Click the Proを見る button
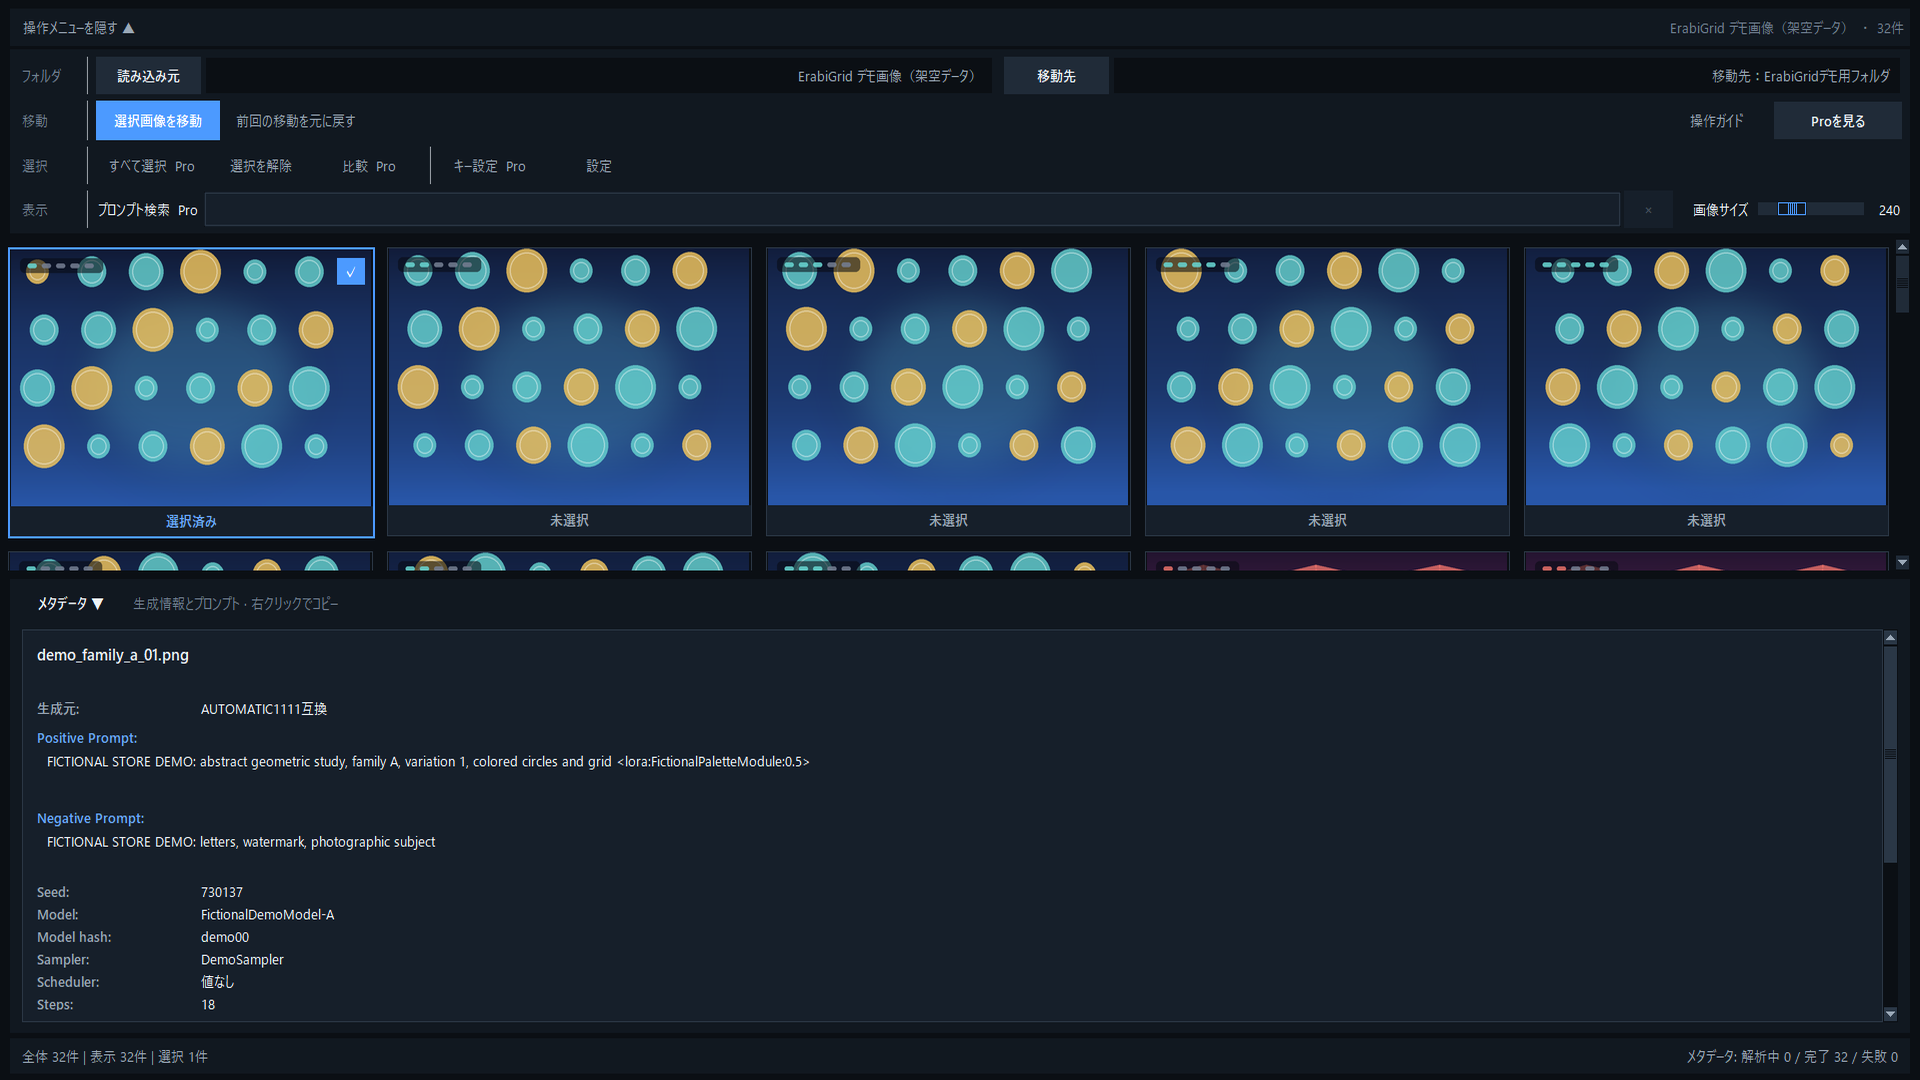 coord(1837,121)
